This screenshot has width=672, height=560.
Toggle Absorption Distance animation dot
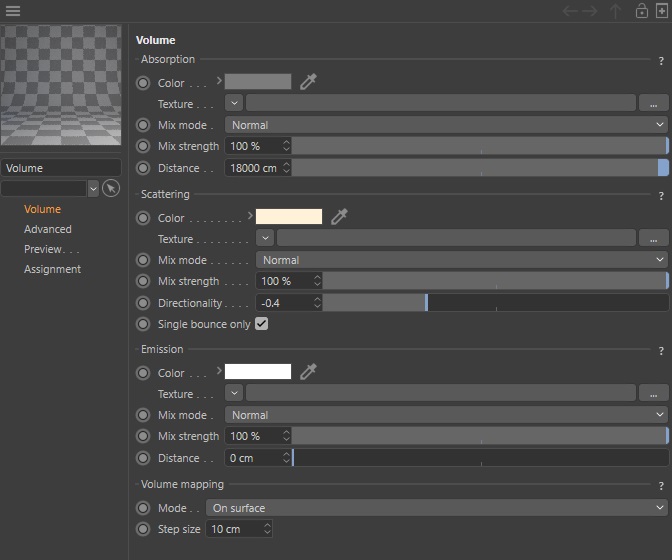143,168
